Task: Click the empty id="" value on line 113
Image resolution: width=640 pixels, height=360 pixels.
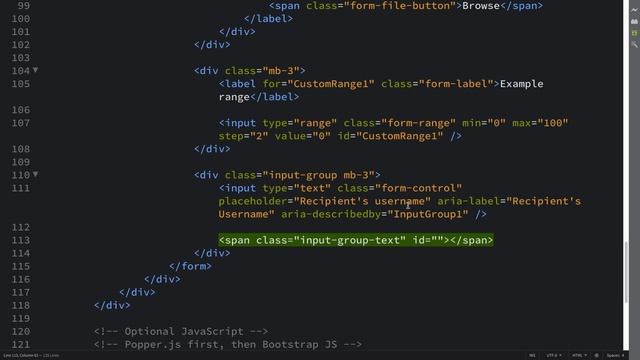Action: [437, 240]
